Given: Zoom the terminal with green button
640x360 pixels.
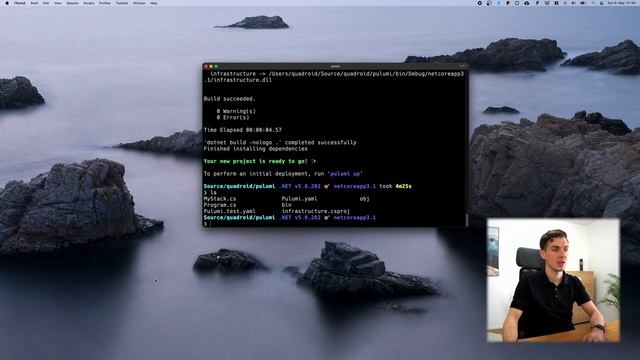Looking at the screenshot, I should click(x=216, y=66).
